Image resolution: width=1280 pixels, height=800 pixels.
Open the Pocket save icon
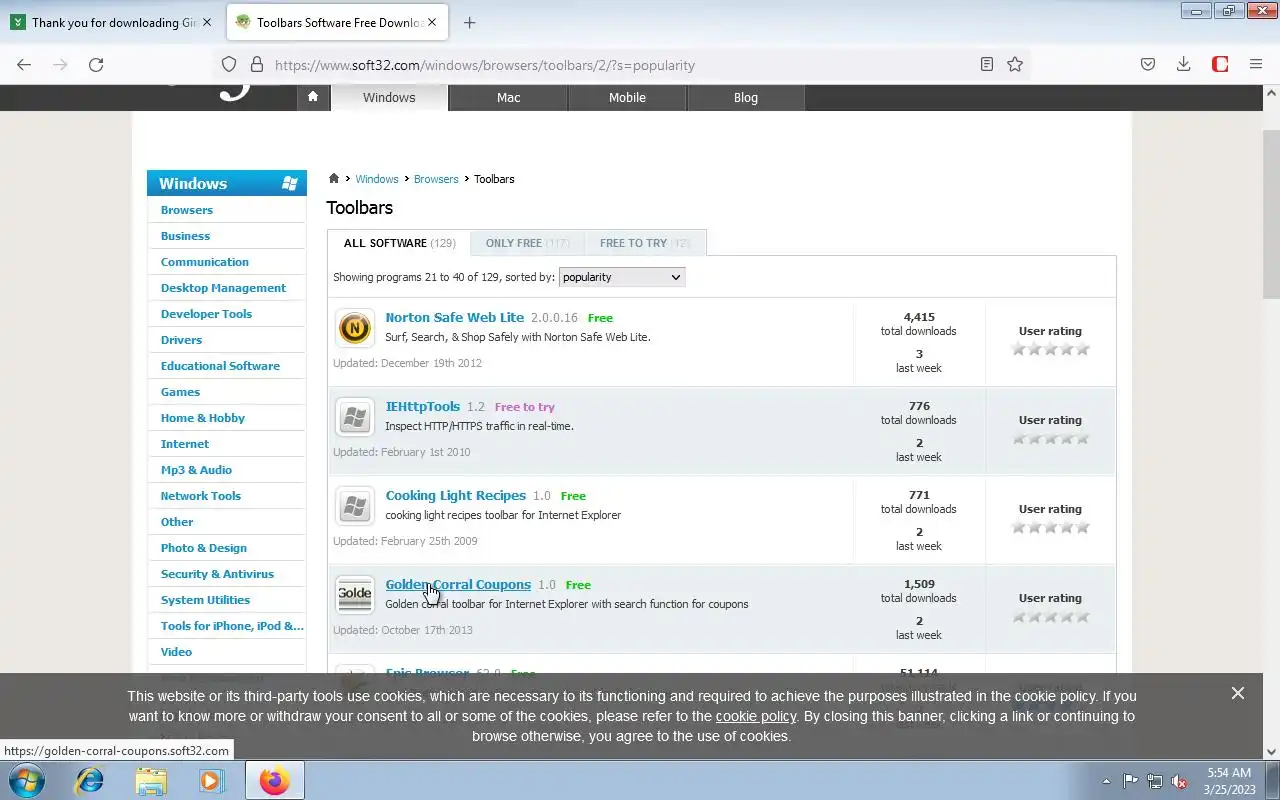coord(1148,64)
